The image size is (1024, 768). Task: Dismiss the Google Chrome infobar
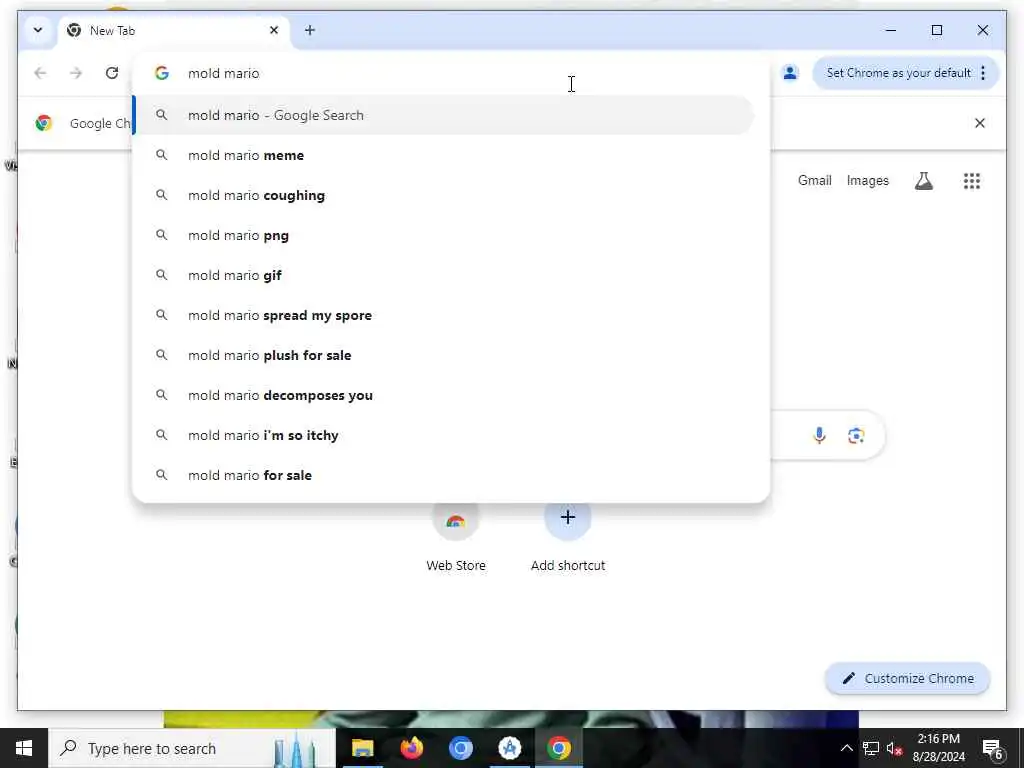click(980, 123)
